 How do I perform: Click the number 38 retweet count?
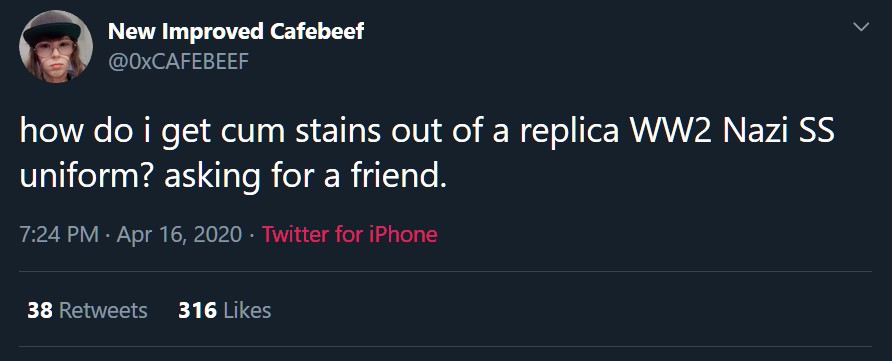(x=40, y=310)
